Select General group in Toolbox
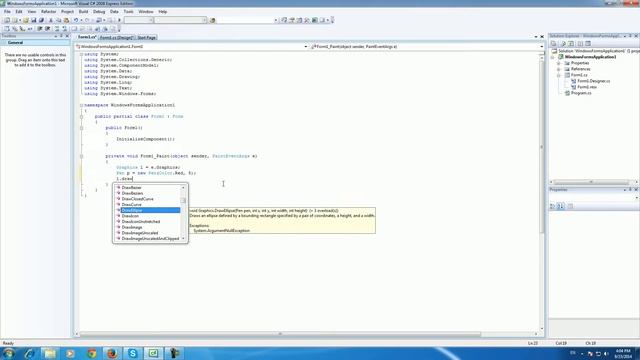 pos(36,42)
